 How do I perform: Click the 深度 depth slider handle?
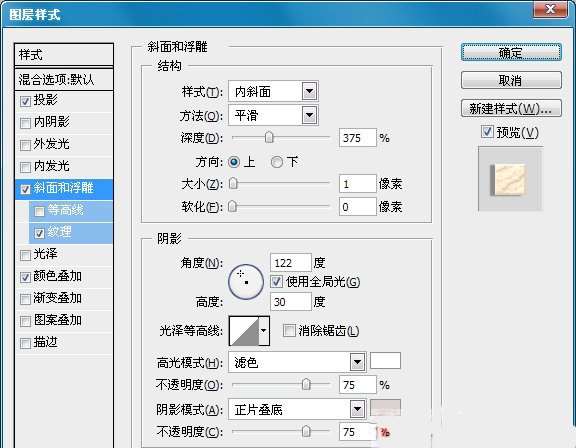[x=269, y=137]
